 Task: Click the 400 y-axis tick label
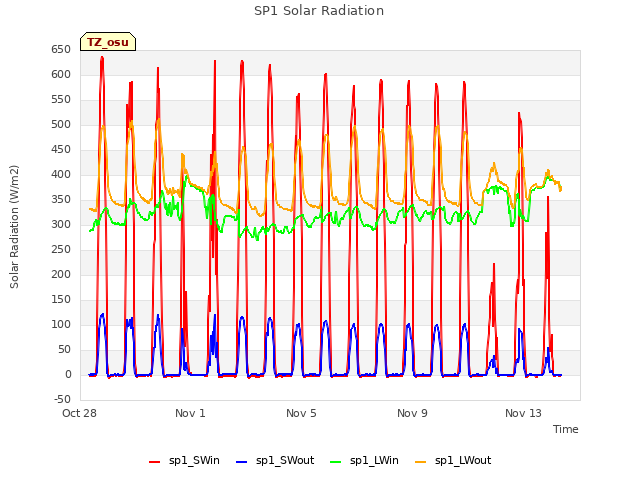click(x=61, y=174)
